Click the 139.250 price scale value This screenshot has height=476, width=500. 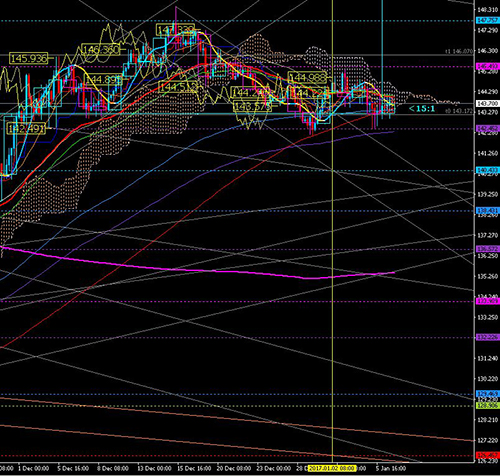(488, 194)
